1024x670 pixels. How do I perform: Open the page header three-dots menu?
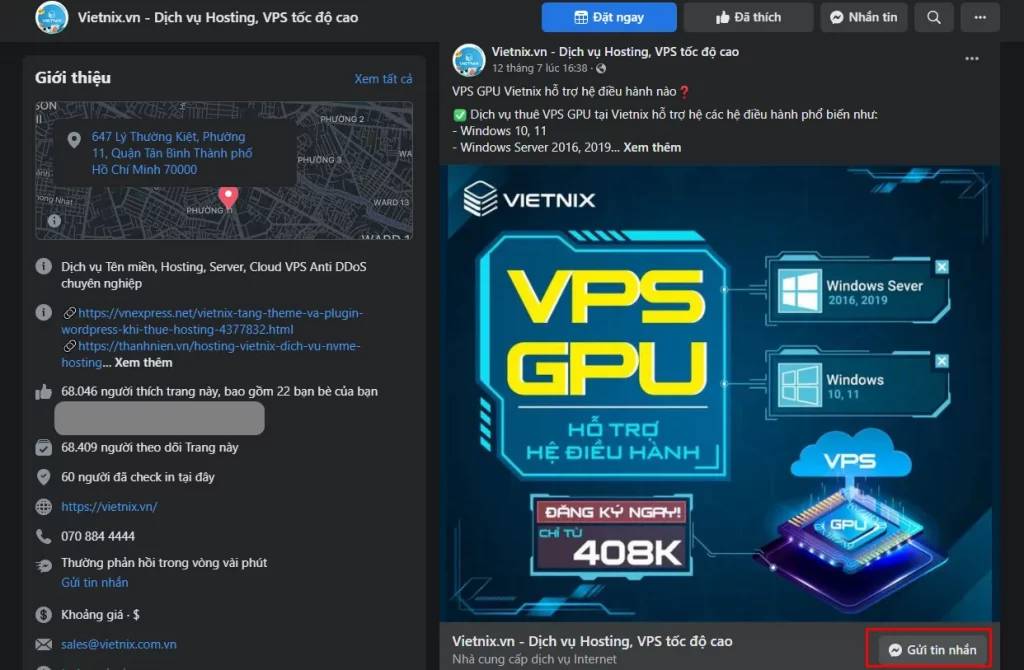point(980,18)
